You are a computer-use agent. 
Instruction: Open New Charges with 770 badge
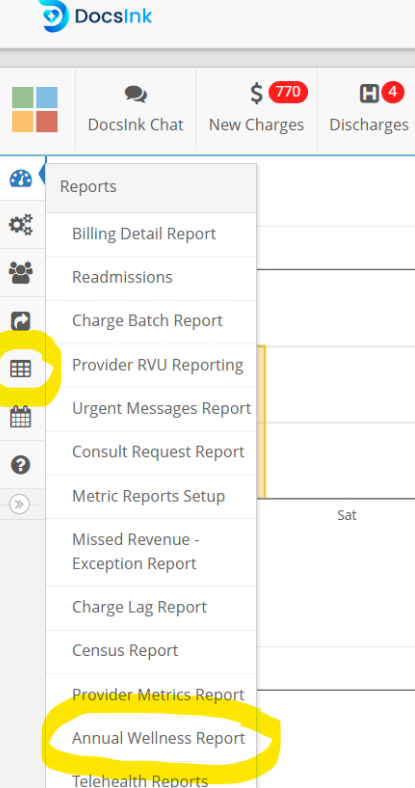click(x=256, y=109)
